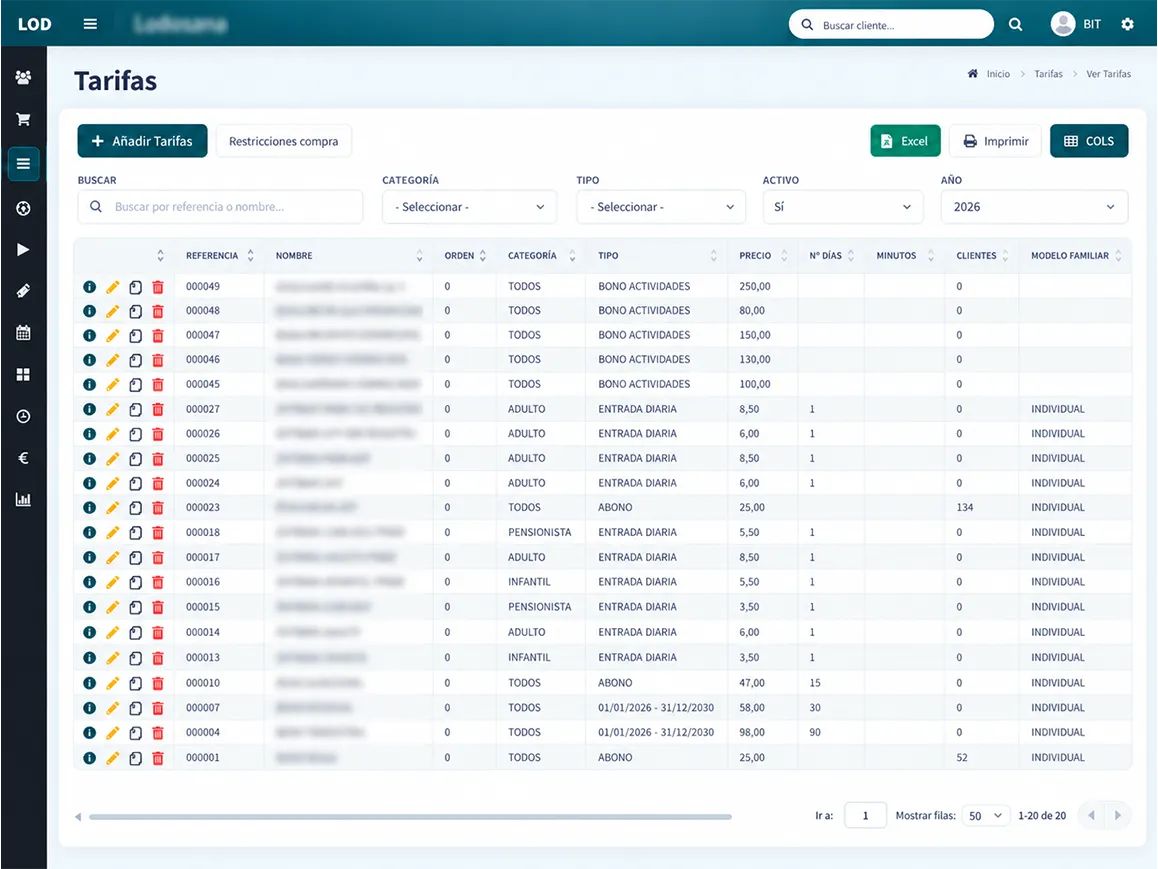This screenshot has height=869, width=1158.
Task: Open the Categoría filter dropdown
Action: point(469,207)
